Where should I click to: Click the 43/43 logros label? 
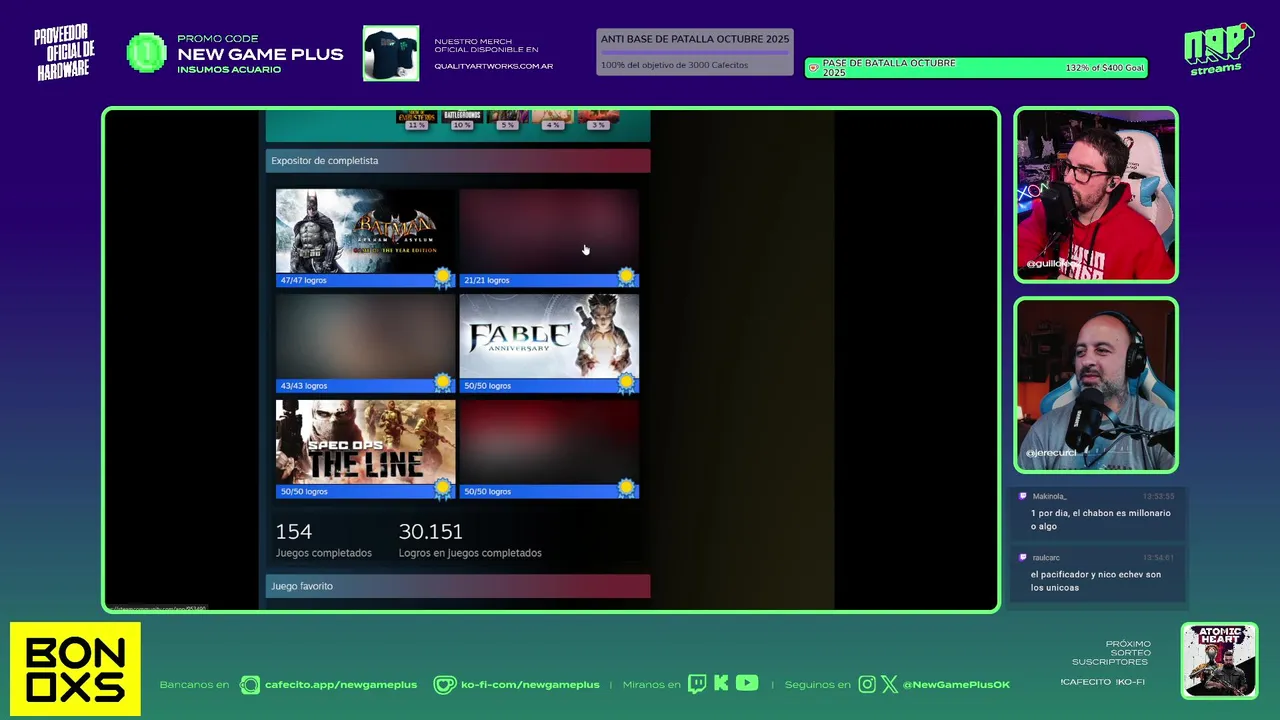pos(304,386)
